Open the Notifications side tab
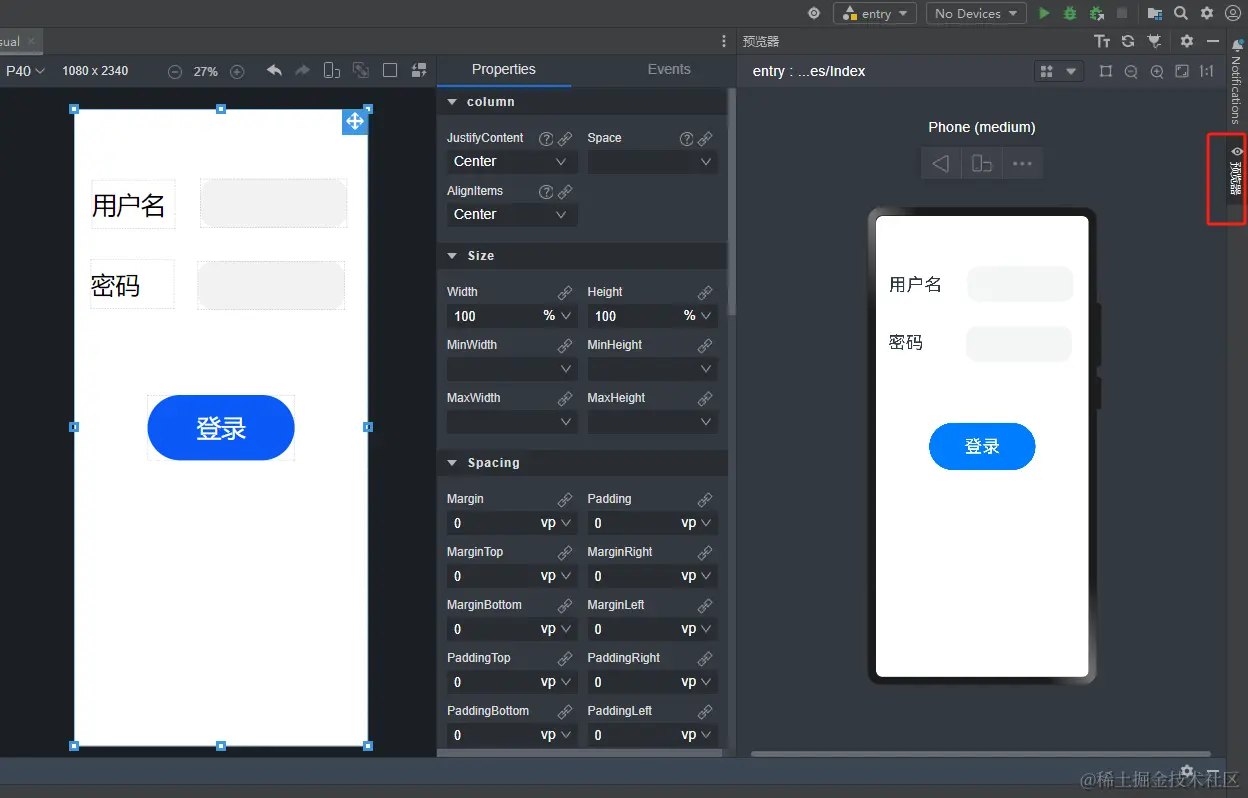The height and width of the screenshot is (798, 1248). click(1236, 80)
